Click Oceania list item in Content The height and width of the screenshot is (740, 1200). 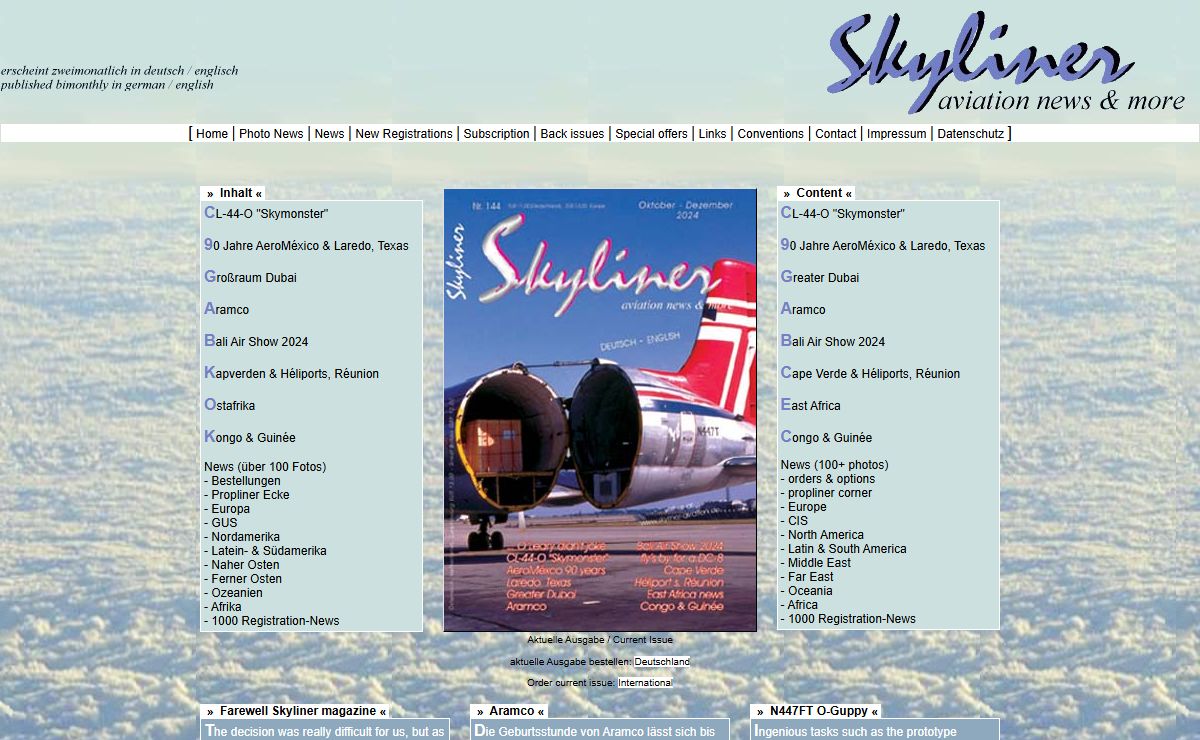point(807,591)
